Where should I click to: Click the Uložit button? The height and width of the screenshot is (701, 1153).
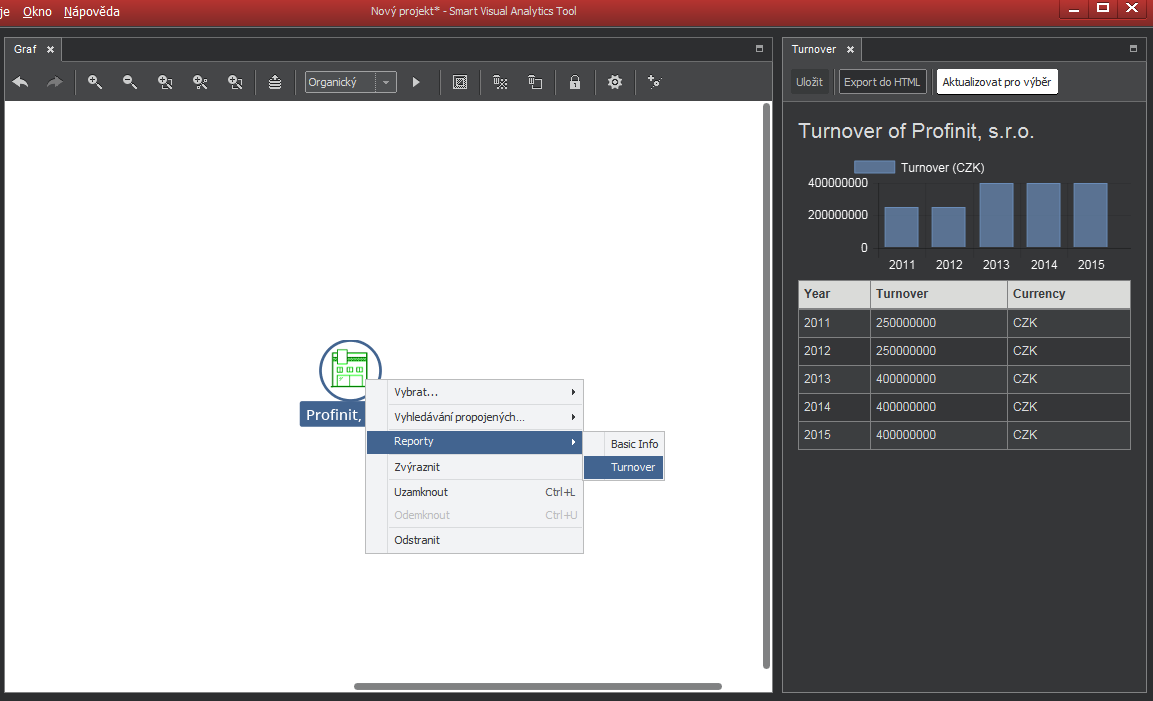click(x=809, y=82)
